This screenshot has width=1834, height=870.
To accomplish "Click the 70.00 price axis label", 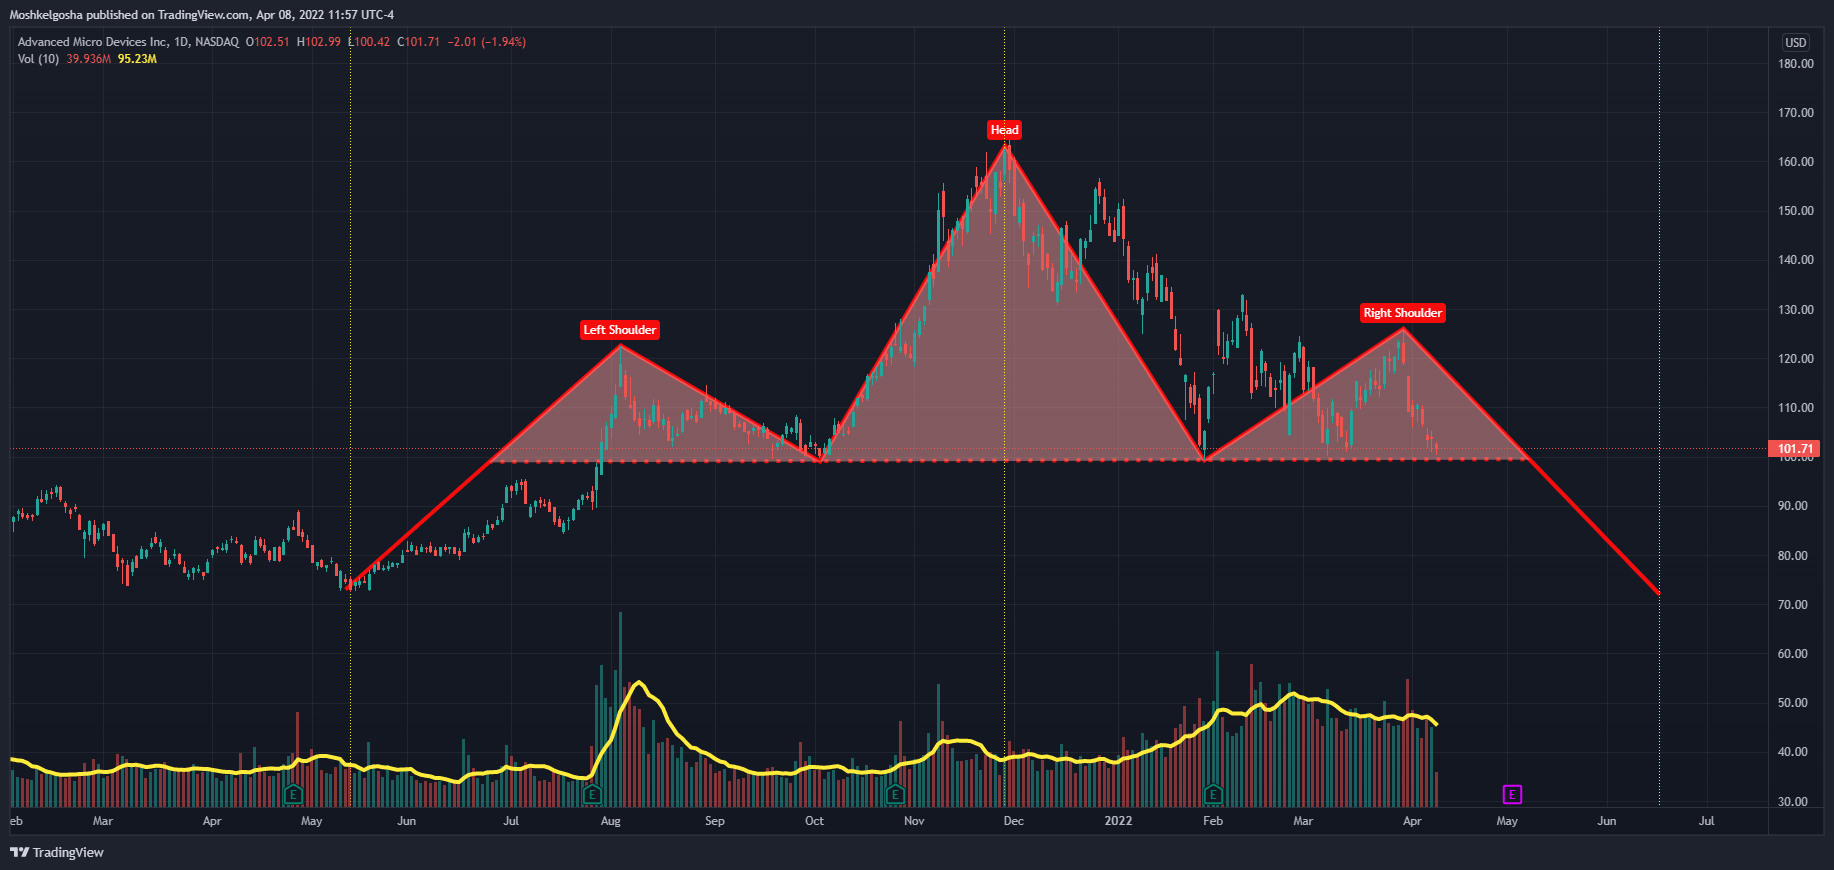I will pyautogui.click(x=1793, y=605).
